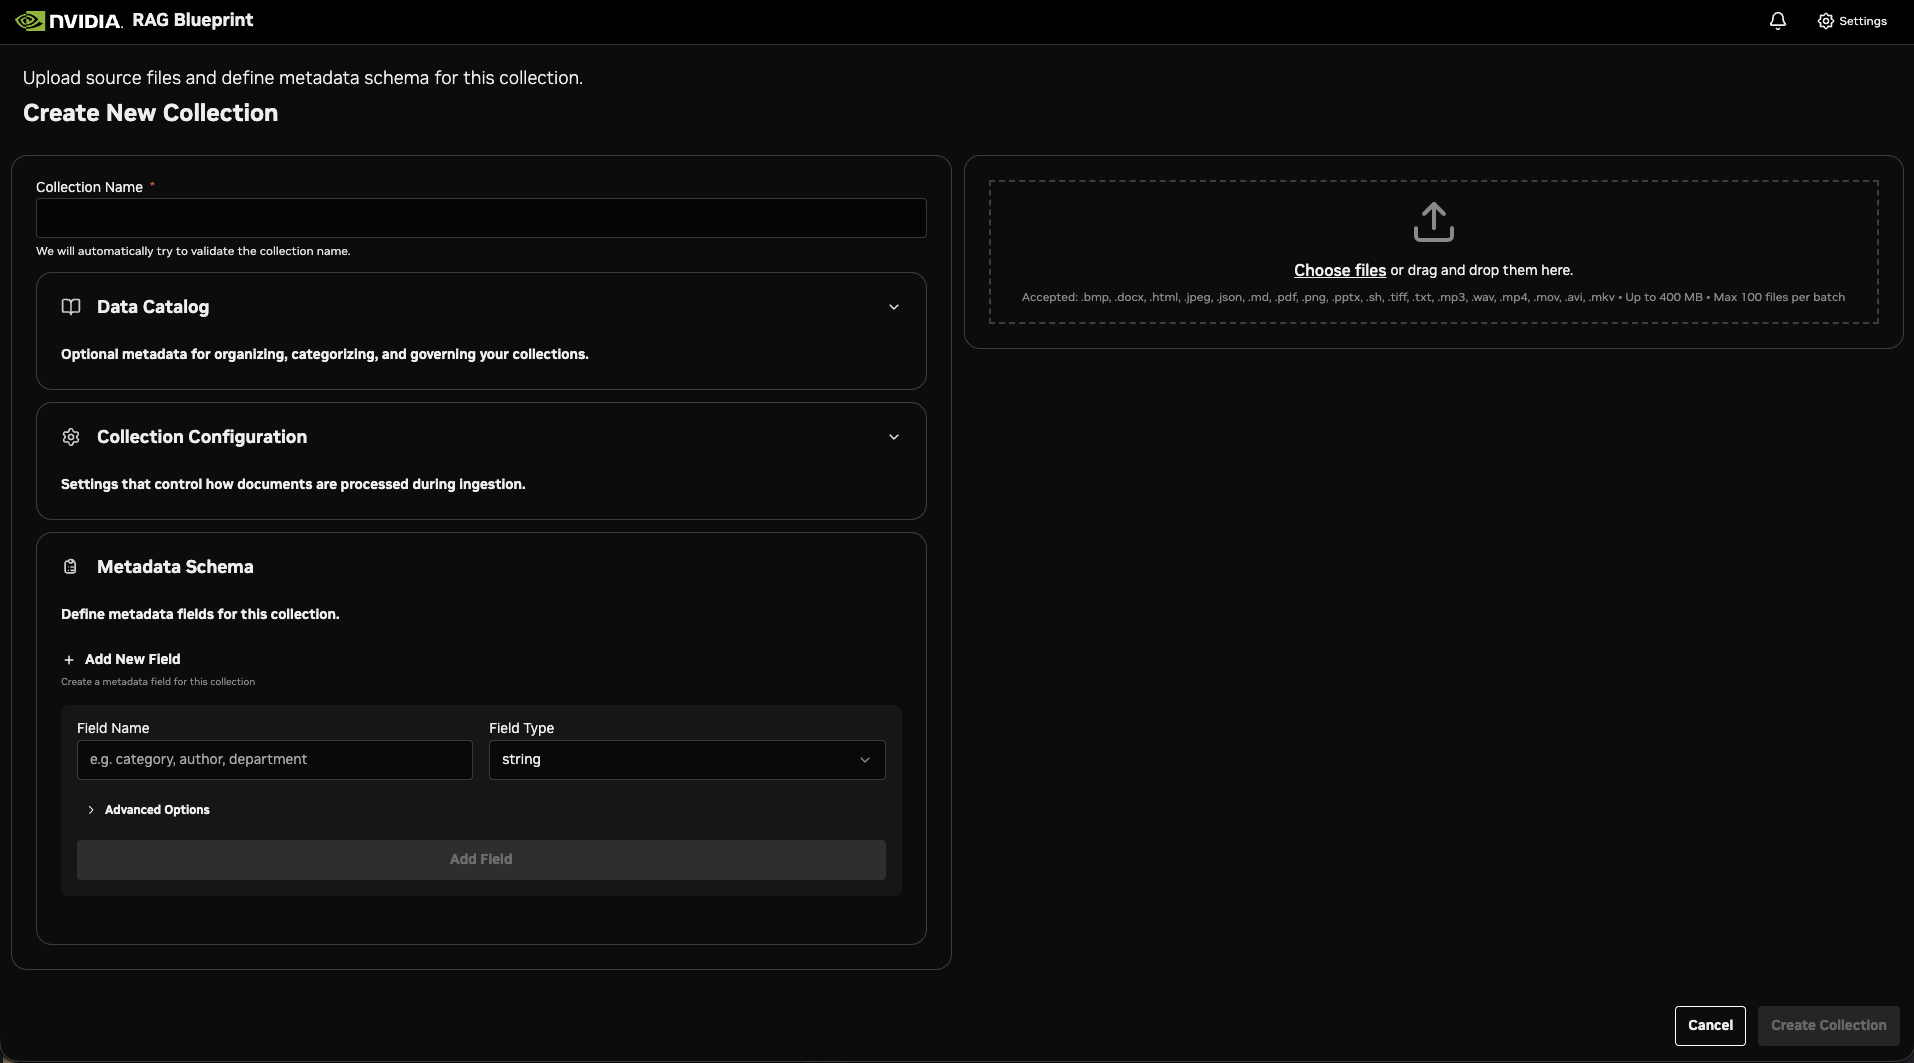1914x1063 pixels.
Task: Click the Data Catalog book icon
Action: 71,307
